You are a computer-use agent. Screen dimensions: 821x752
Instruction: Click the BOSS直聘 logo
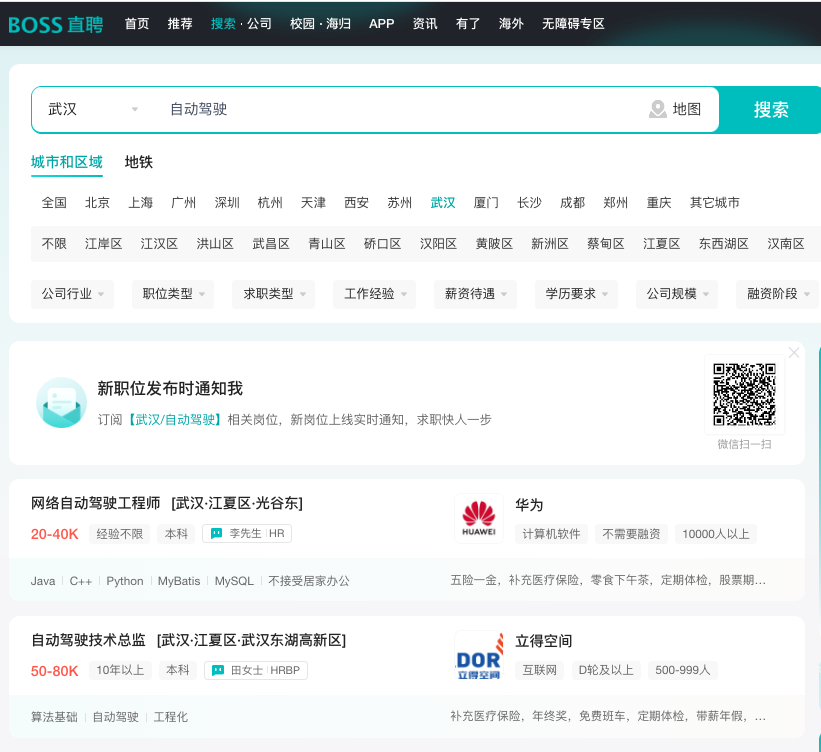56,24
